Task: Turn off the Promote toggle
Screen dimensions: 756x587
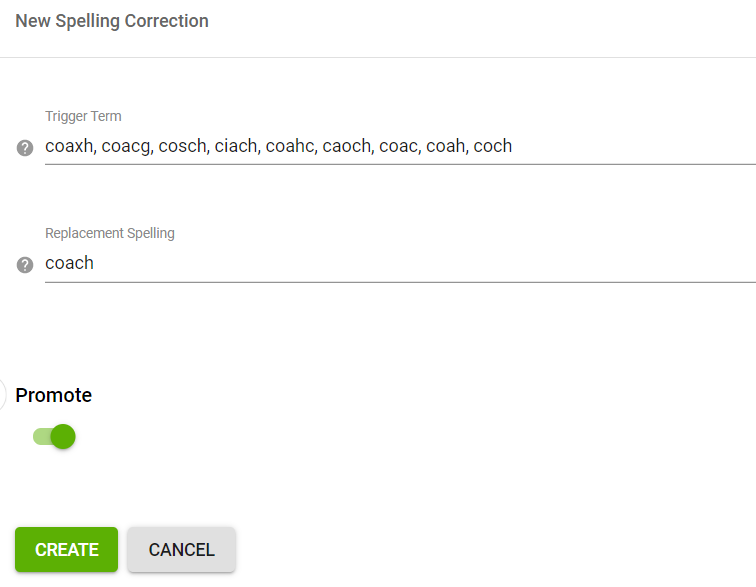Action: click(x=54, y=437)
